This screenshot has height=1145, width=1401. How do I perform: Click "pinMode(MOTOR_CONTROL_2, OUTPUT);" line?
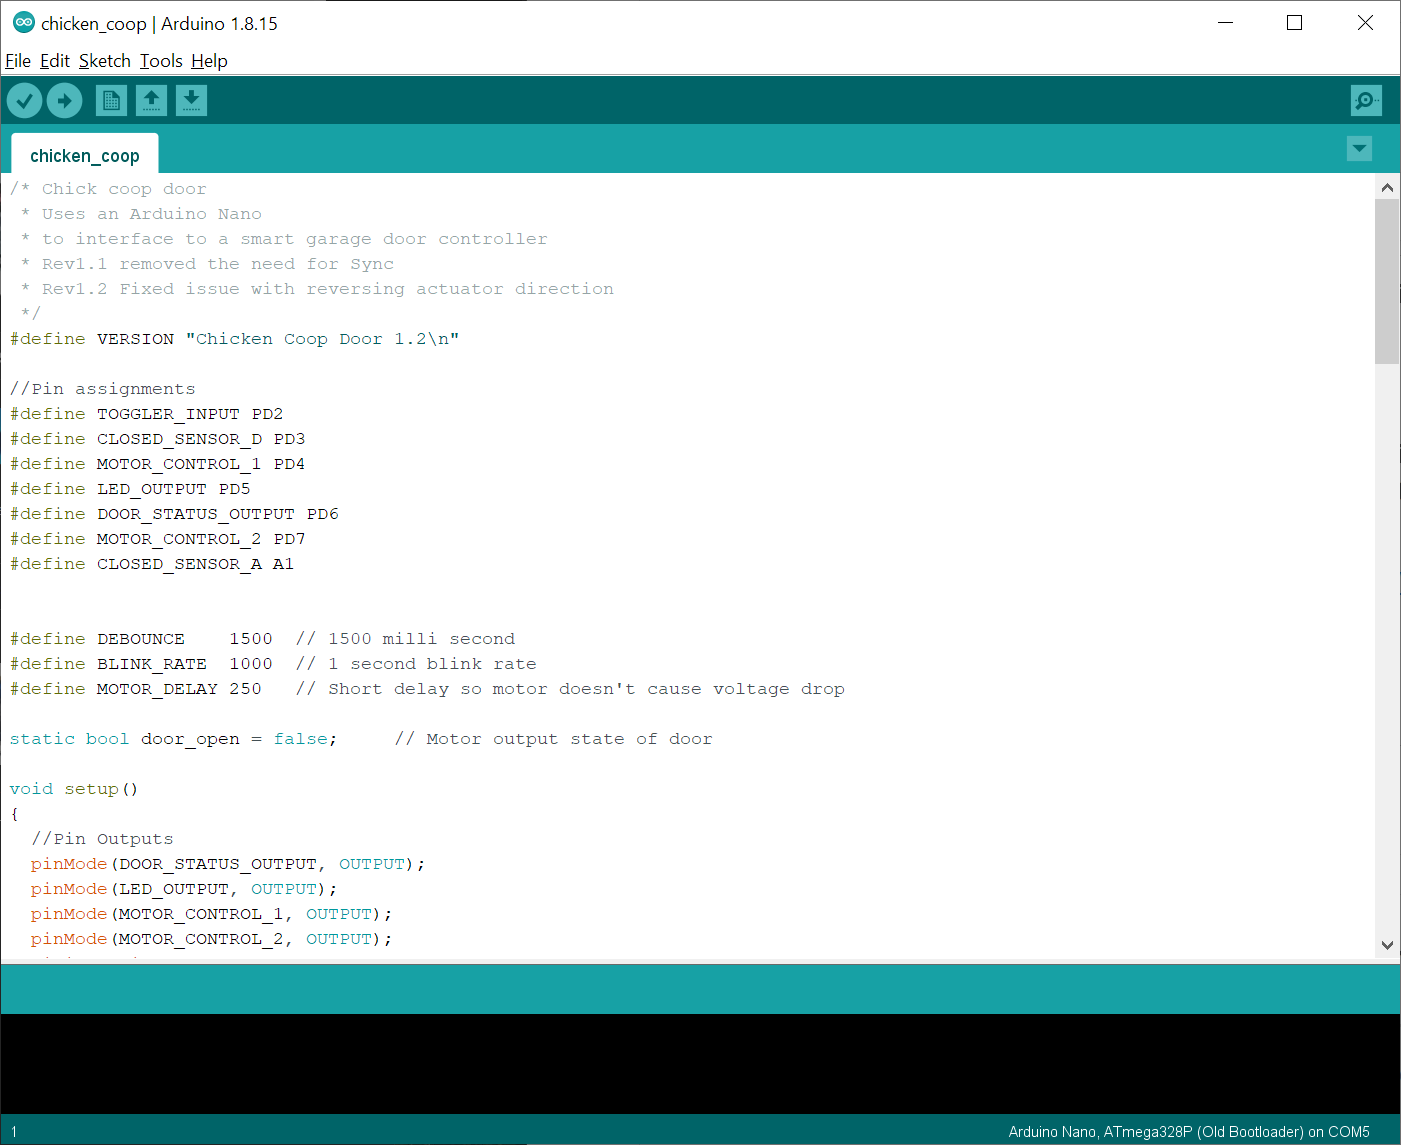point(212,939)
